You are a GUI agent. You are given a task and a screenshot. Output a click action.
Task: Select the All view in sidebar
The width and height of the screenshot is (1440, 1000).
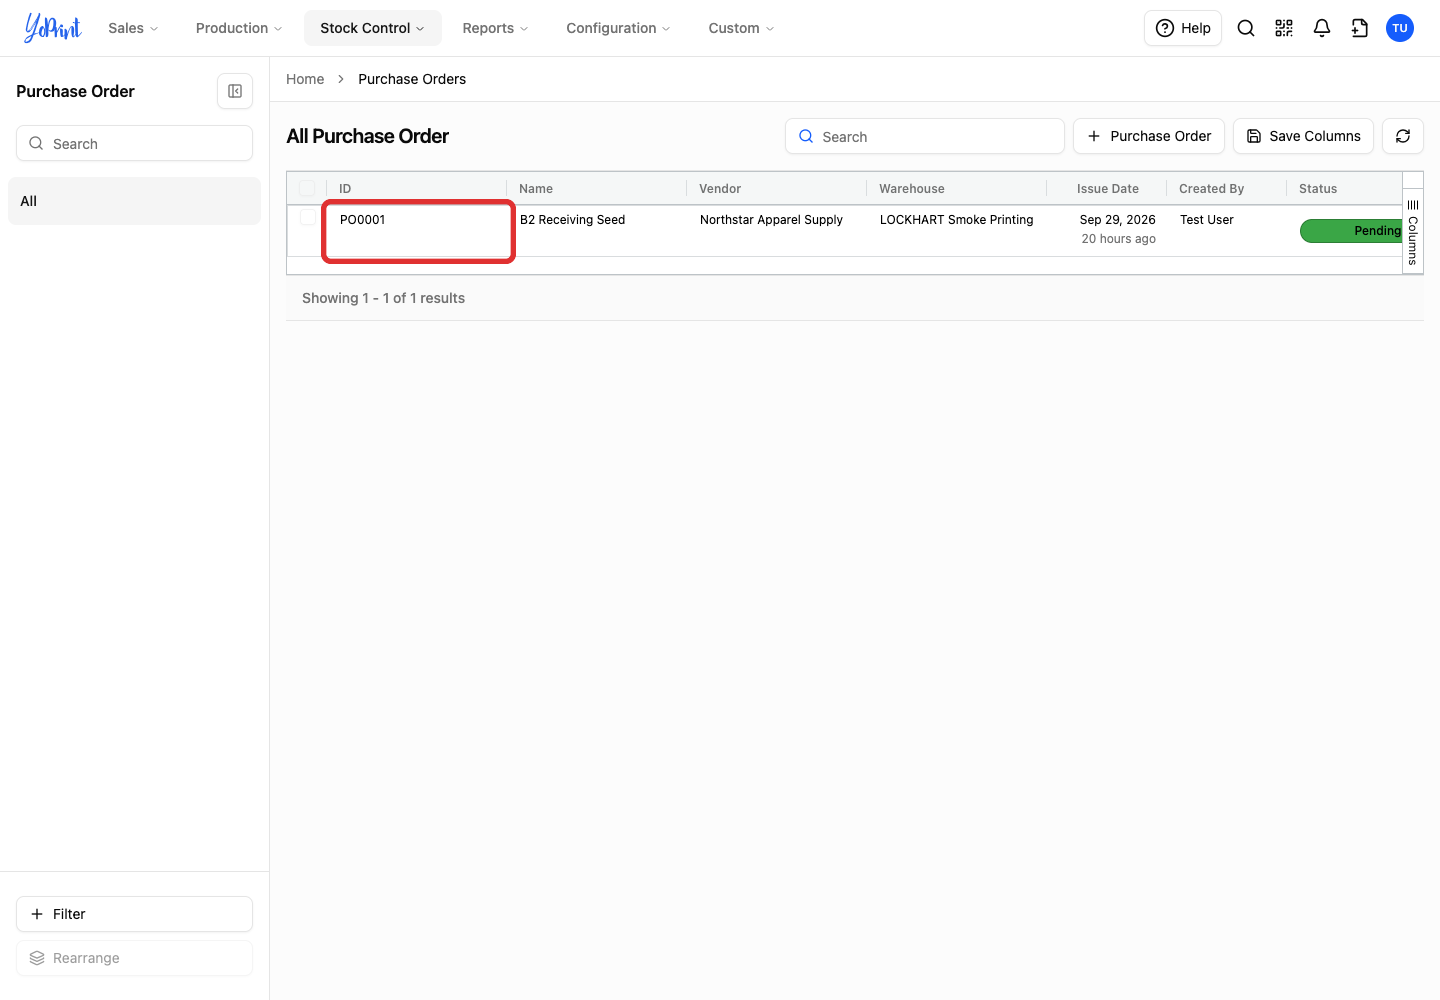coord(134,201)
